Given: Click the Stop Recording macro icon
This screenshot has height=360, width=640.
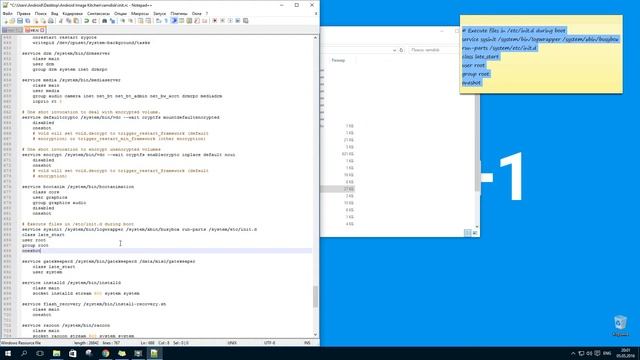Looking at the screenshot, I should [x=222, y=21].
